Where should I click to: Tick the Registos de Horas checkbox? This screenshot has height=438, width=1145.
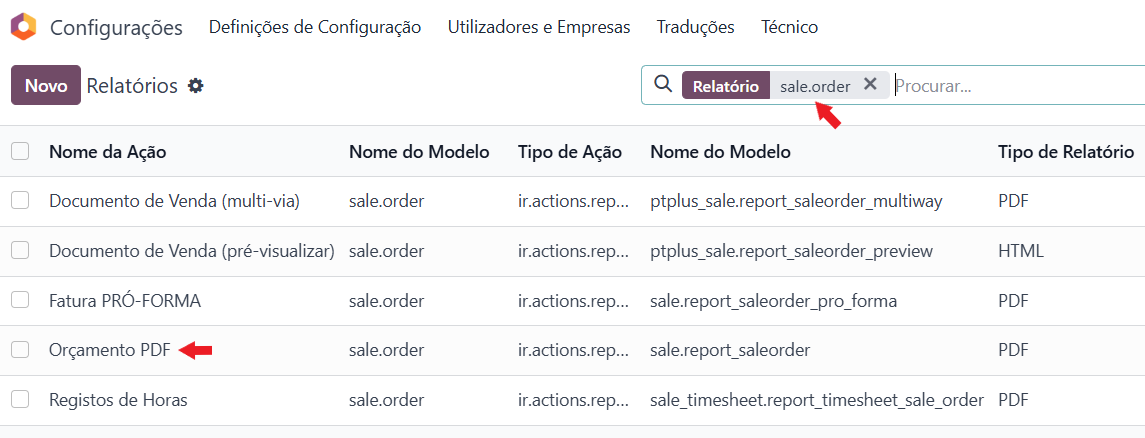pyautogui.click(x=20, y=400)
